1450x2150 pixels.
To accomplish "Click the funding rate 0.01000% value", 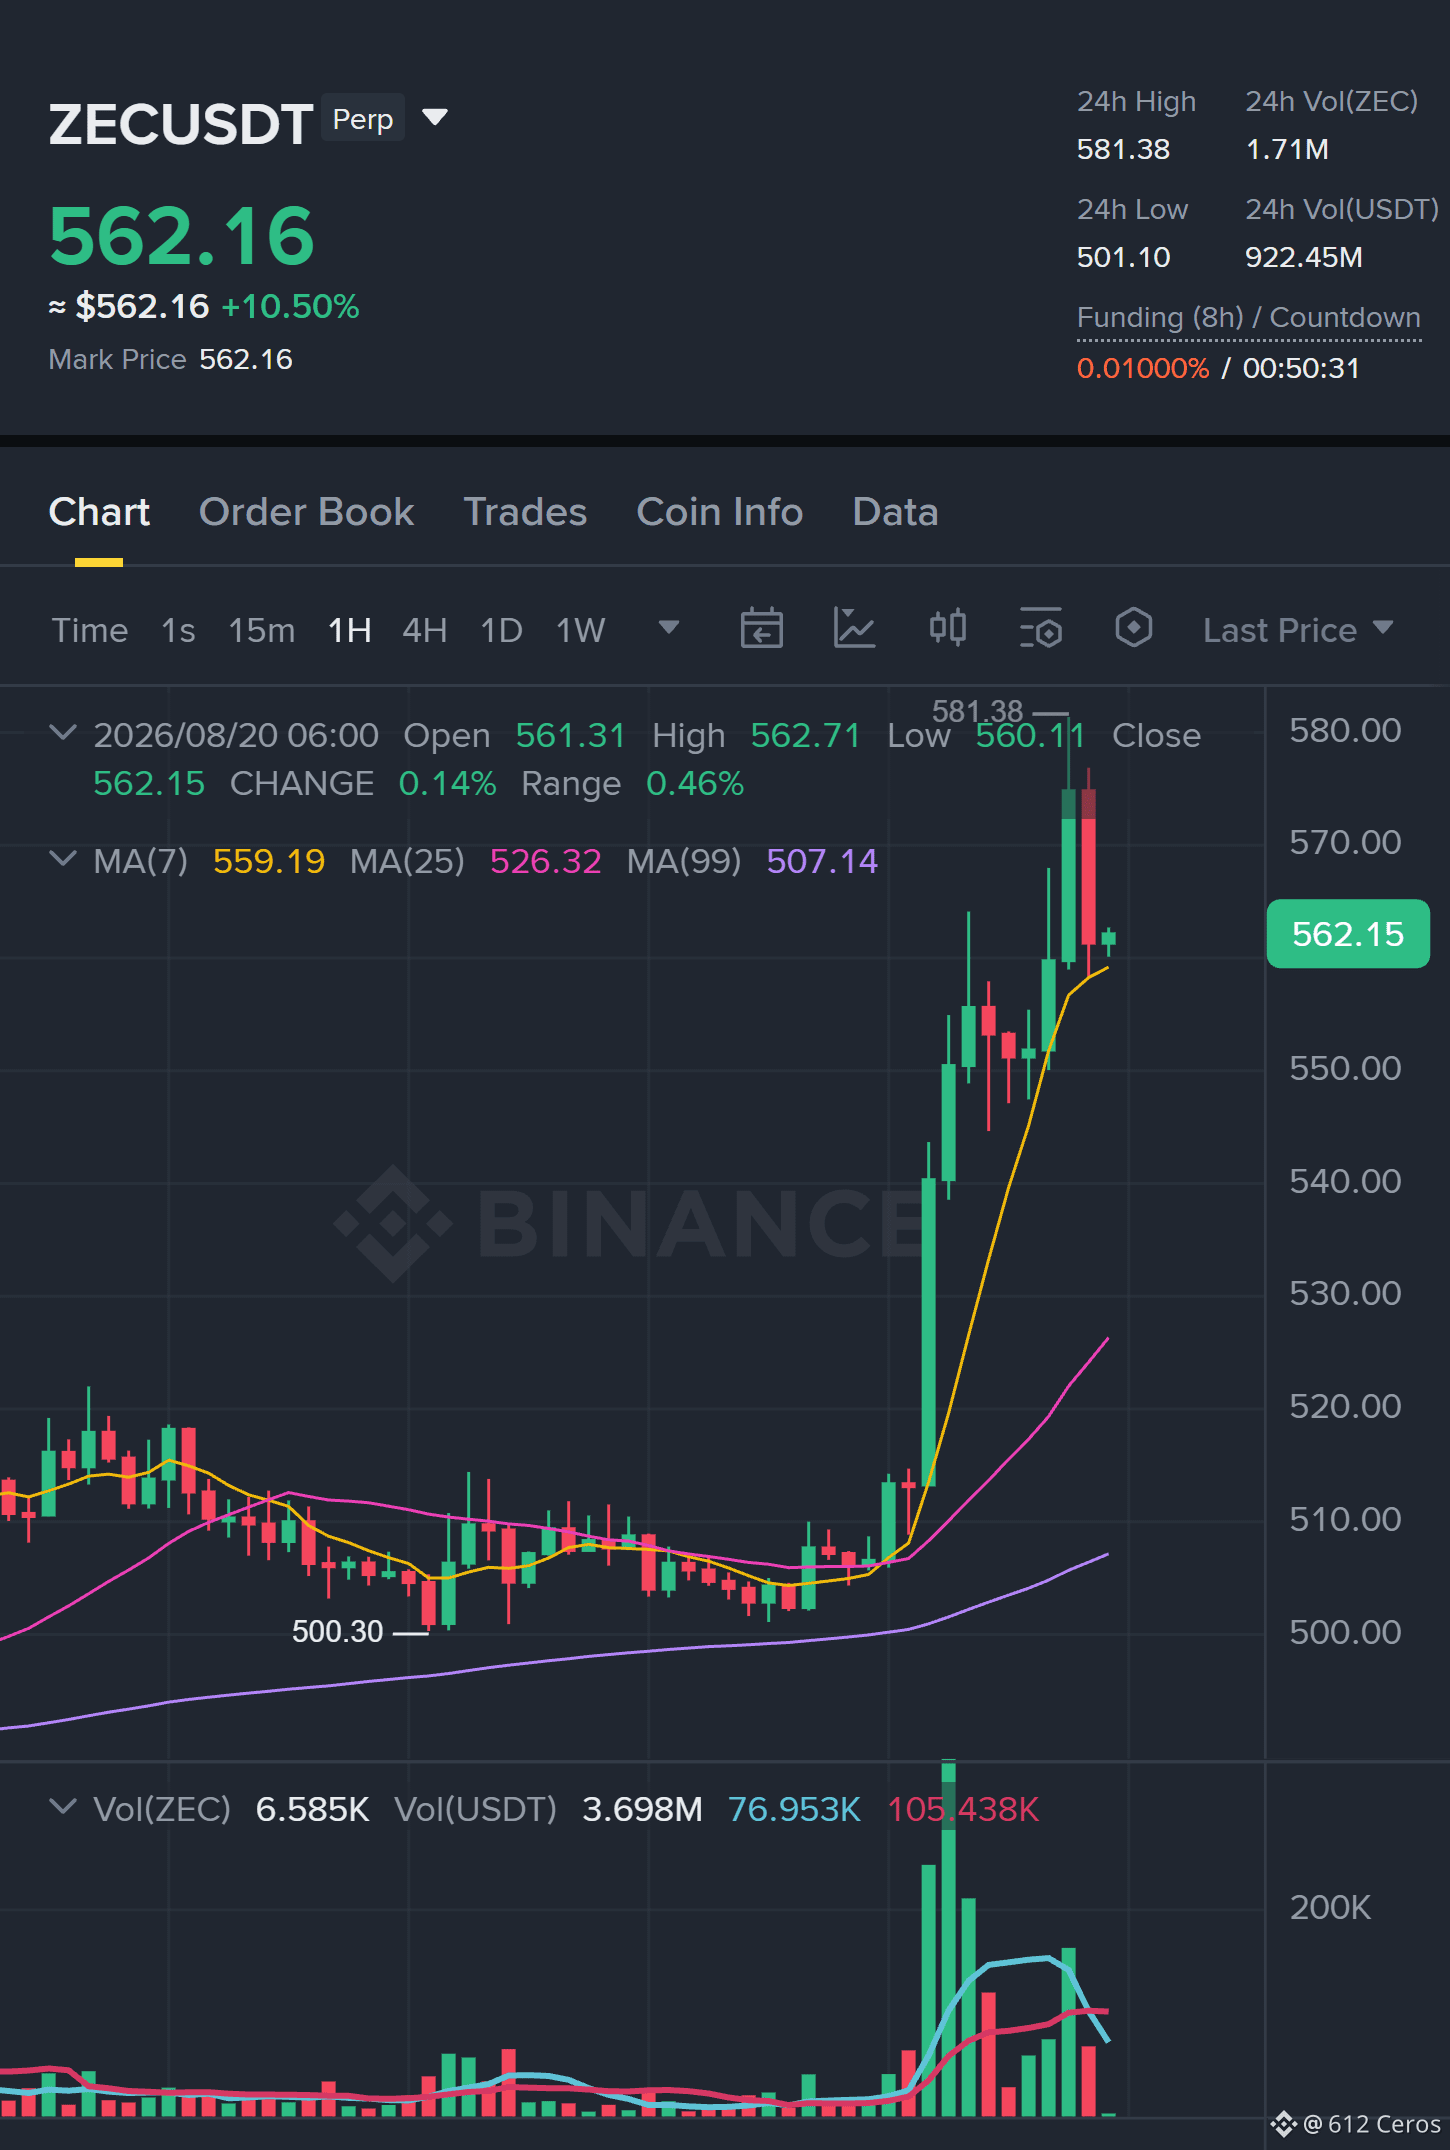I will click(1143, 368).
